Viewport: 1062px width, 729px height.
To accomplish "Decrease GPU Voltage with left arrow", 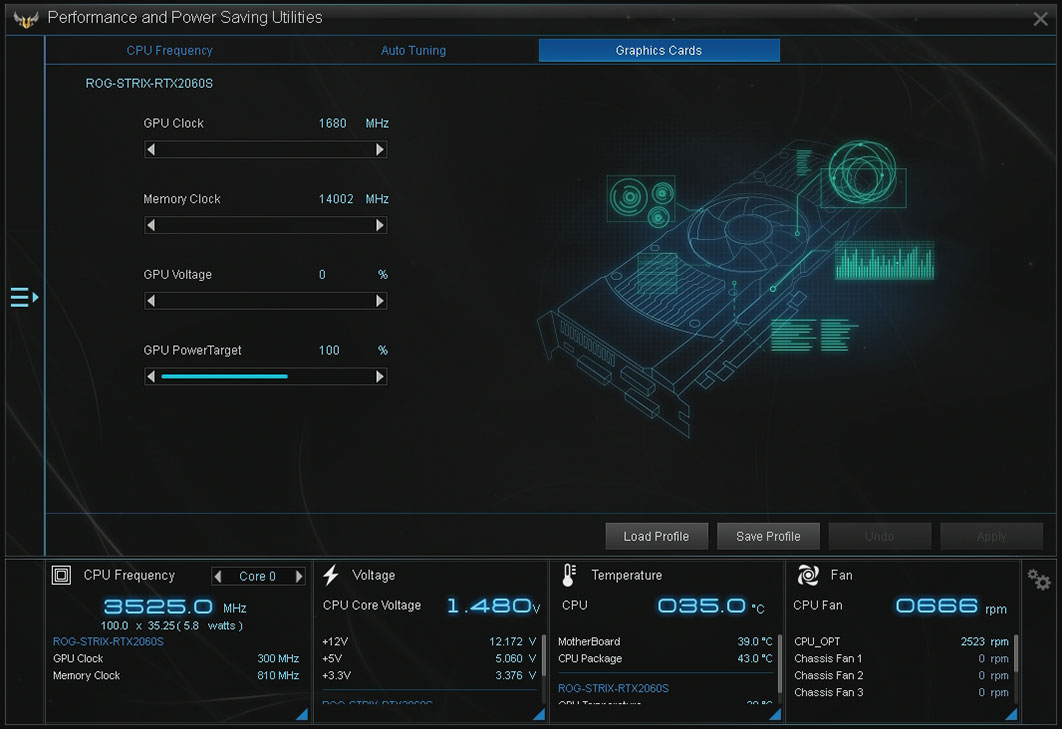I will pos(151,301).
